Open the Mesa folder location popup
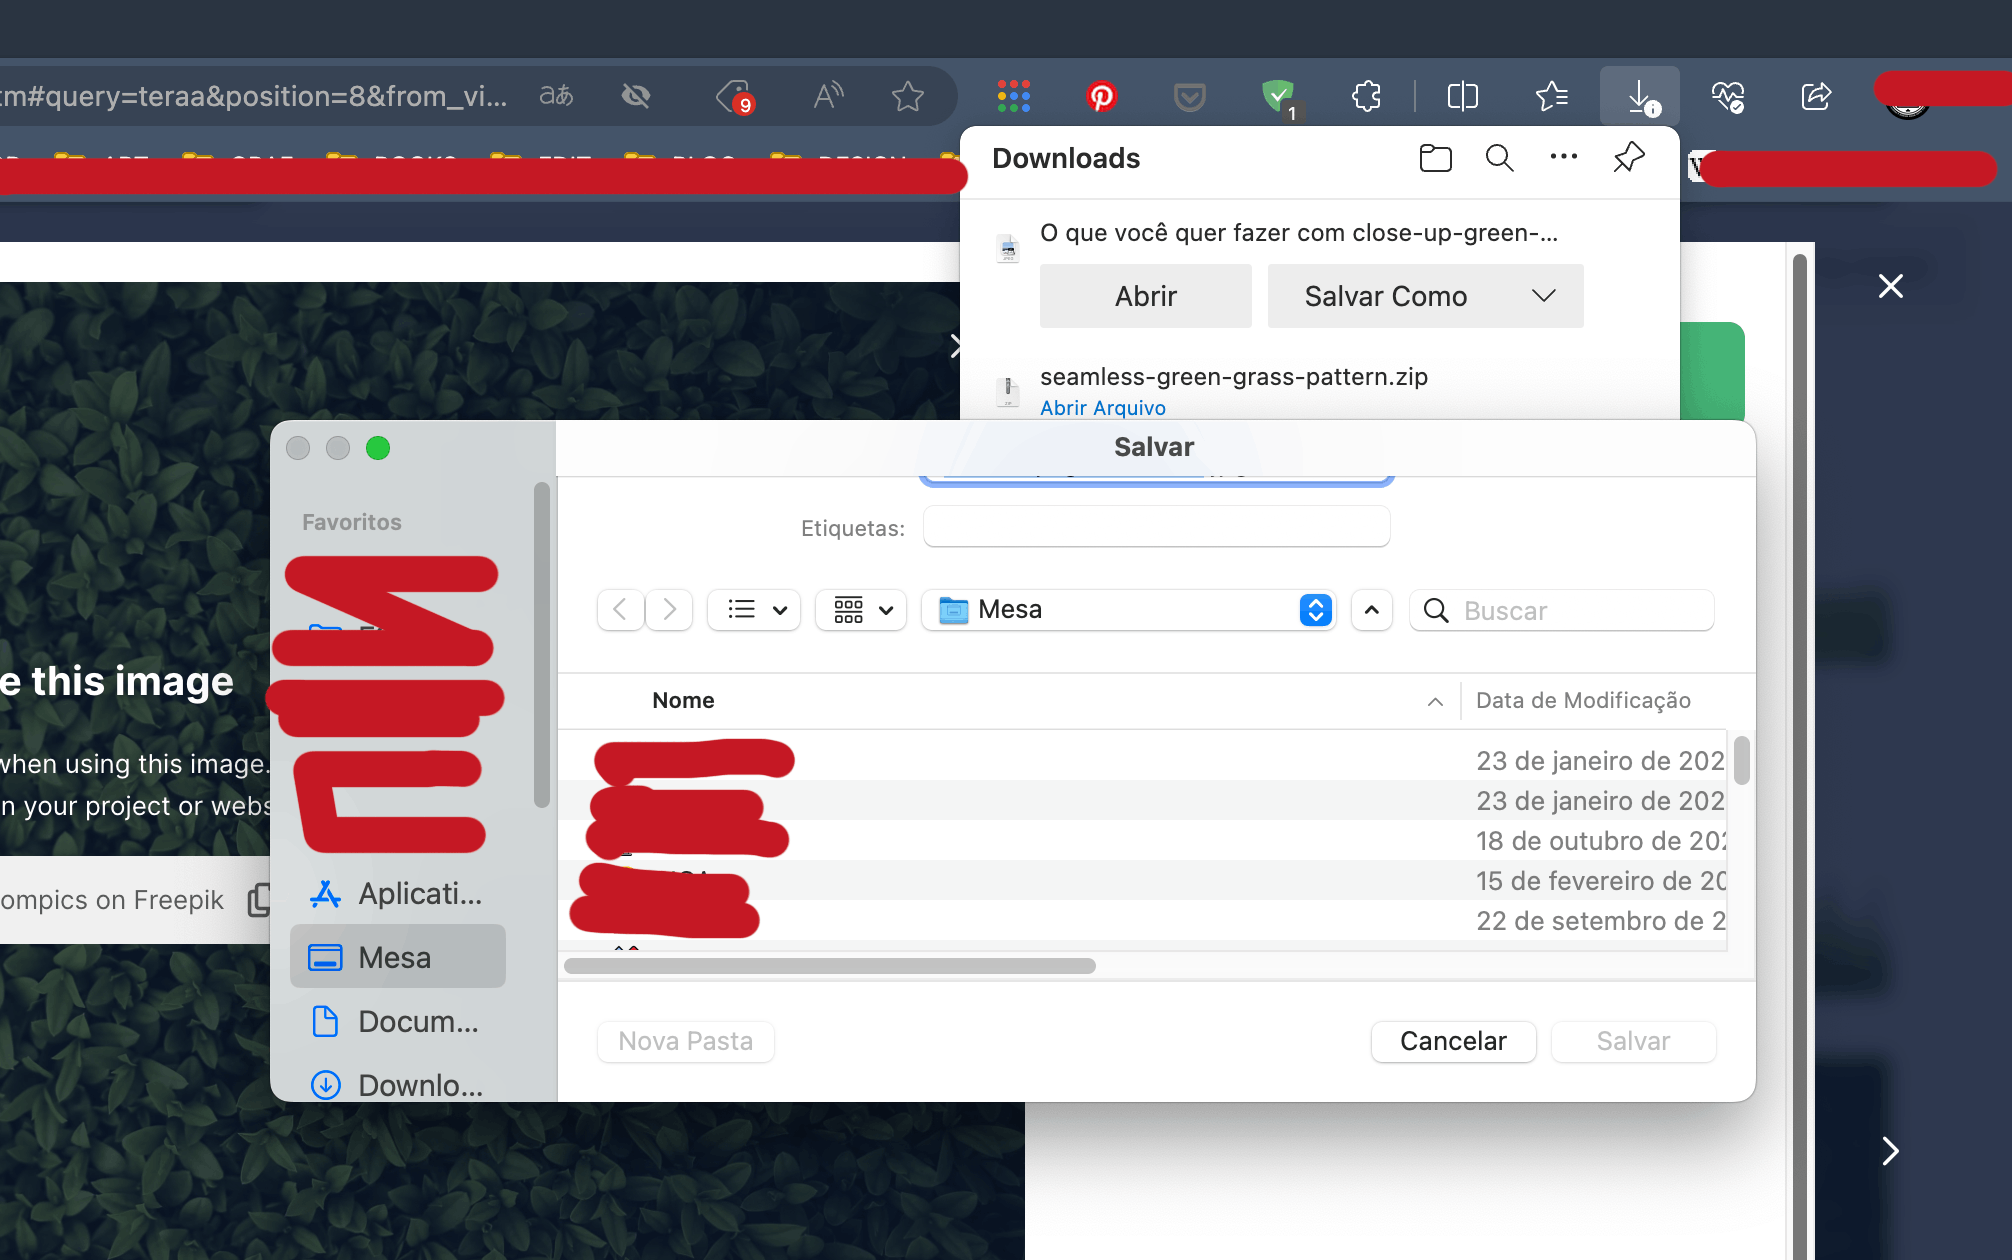 (x=1128, y=610)
